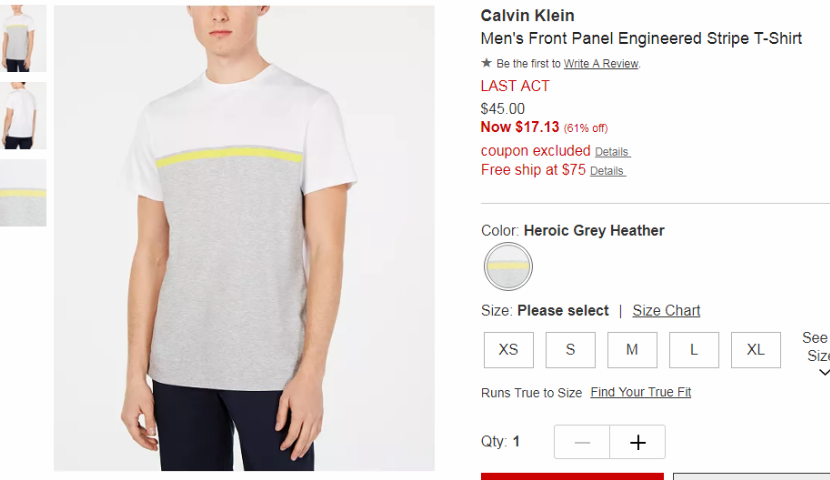
Task: Pick size XL
Action: [756, 350]
